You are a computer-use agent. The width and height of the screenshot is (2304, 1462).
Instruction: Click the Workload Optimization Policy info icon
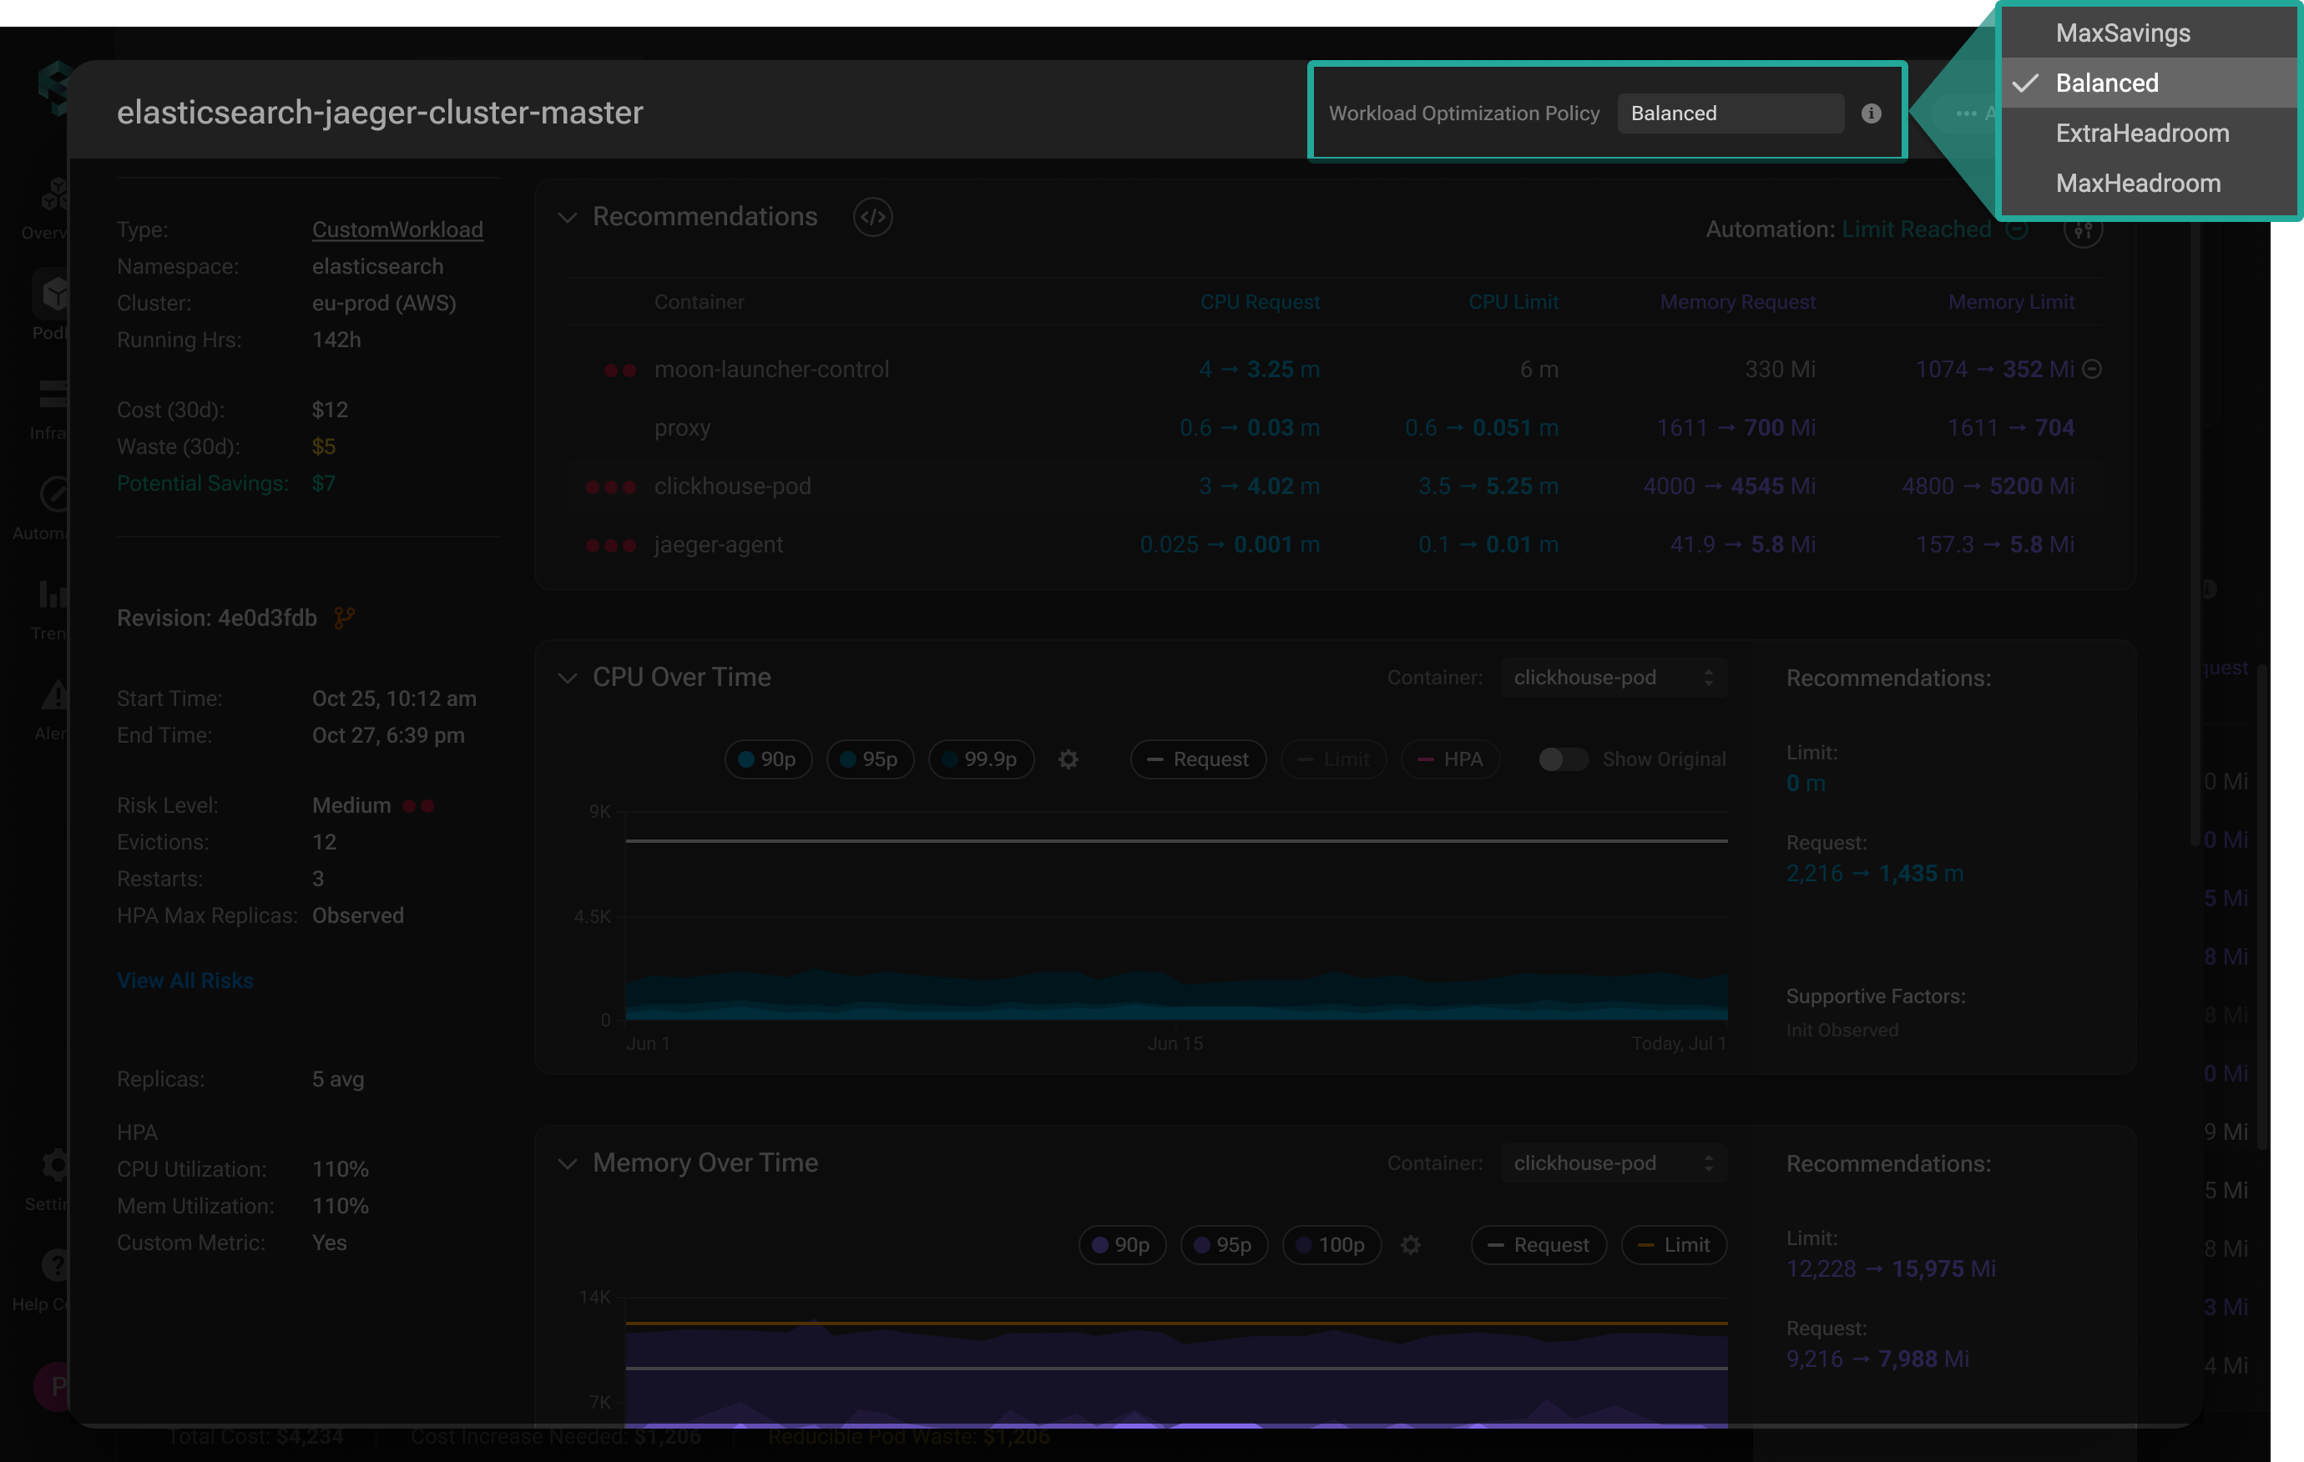coord(1871,113)
